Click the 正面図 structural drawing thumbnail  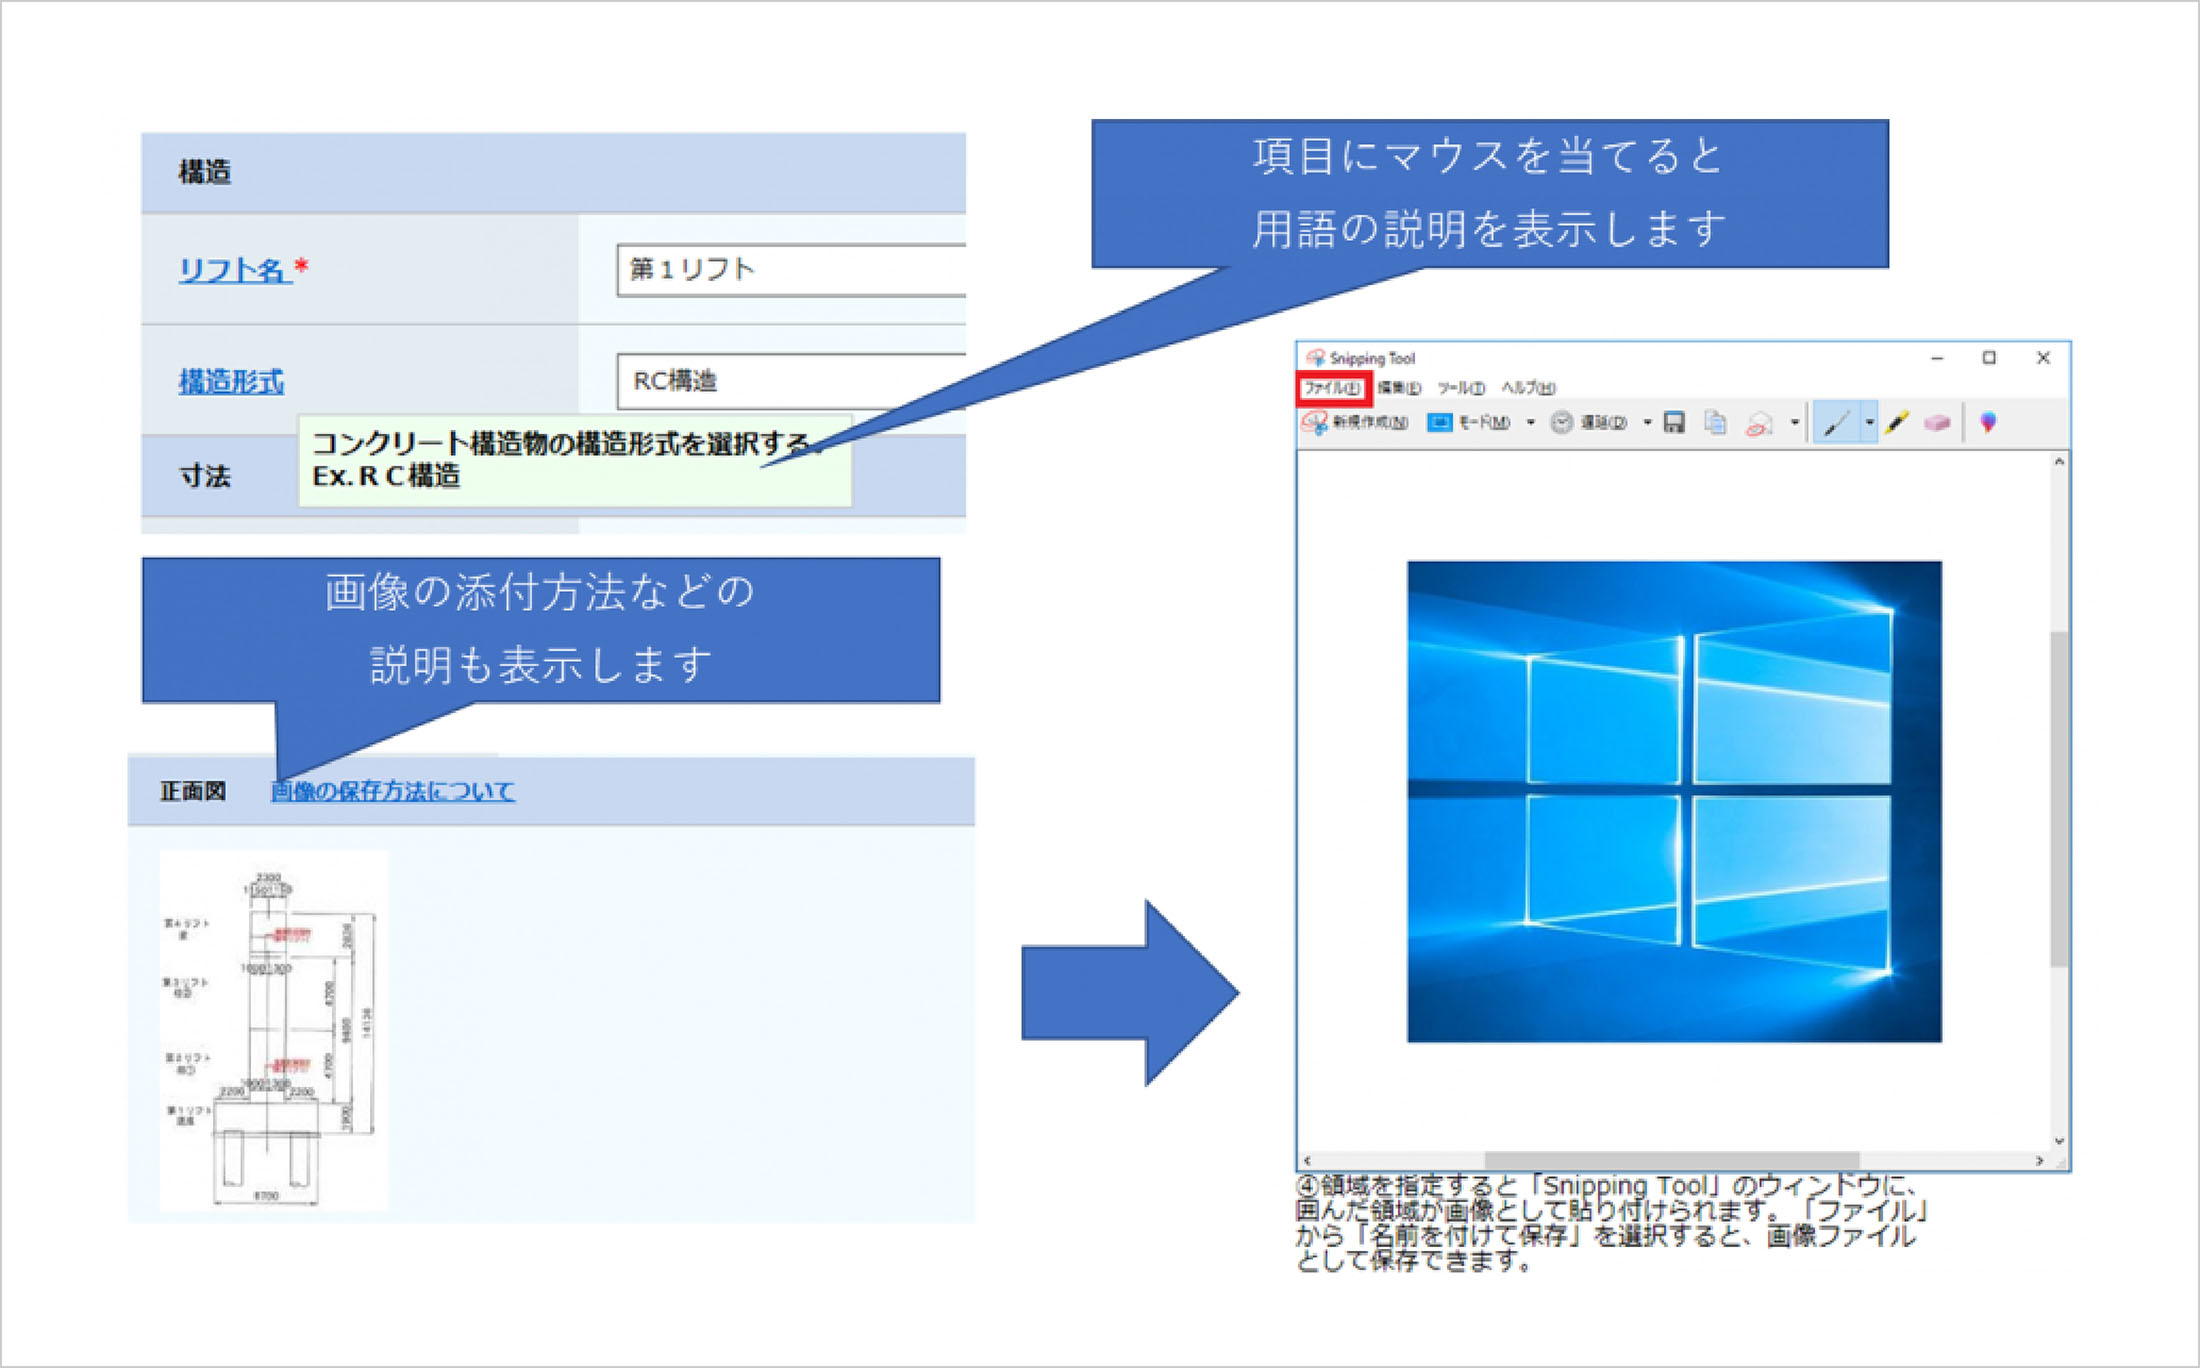274,1030
